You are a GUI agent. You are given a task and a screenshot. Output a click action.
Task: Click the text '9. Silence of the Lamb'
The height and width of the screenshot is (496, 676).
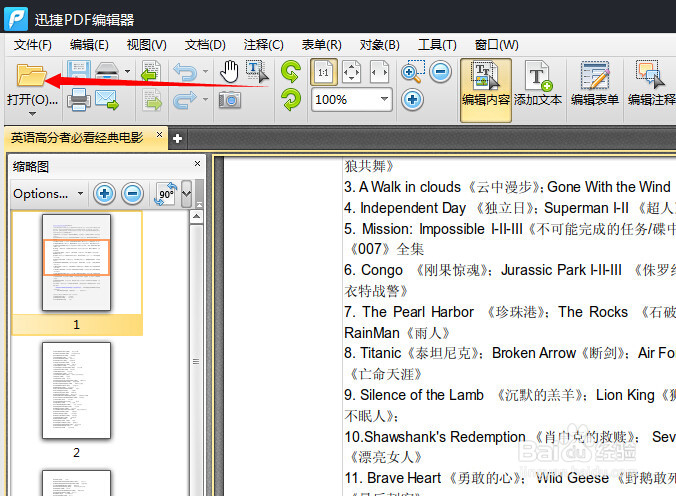click(x=414, y=395)
